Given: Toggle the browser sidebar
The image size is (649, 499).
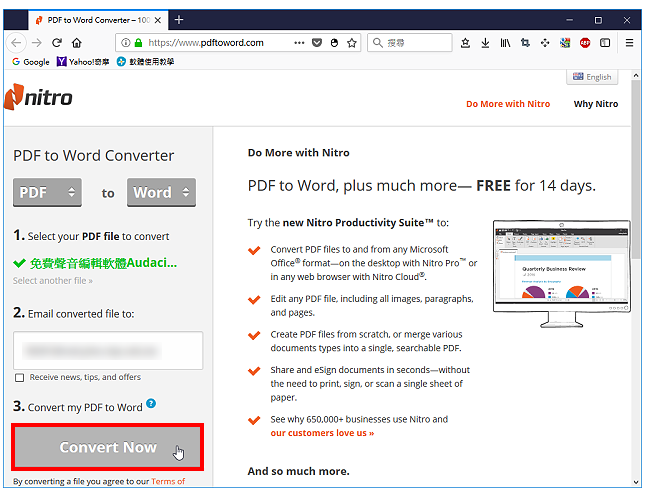Looking at the screenshot, I should click(x=605, y=43).
